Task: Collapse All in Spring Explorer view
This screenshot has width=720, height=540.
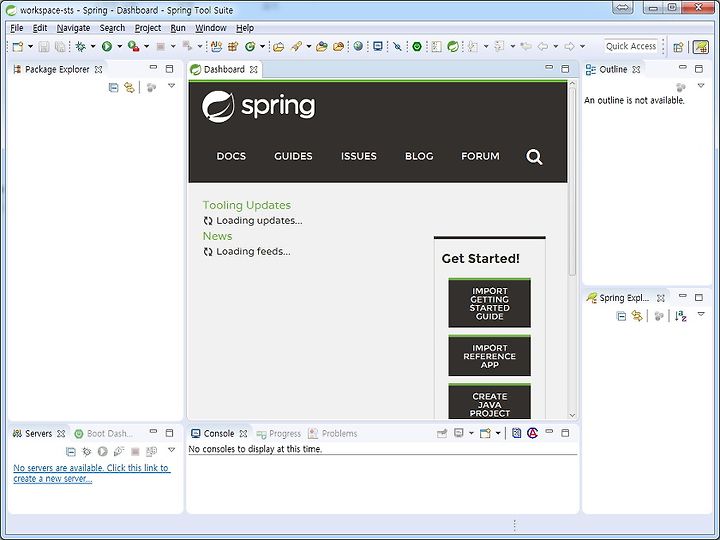Action: pos(621,316)
